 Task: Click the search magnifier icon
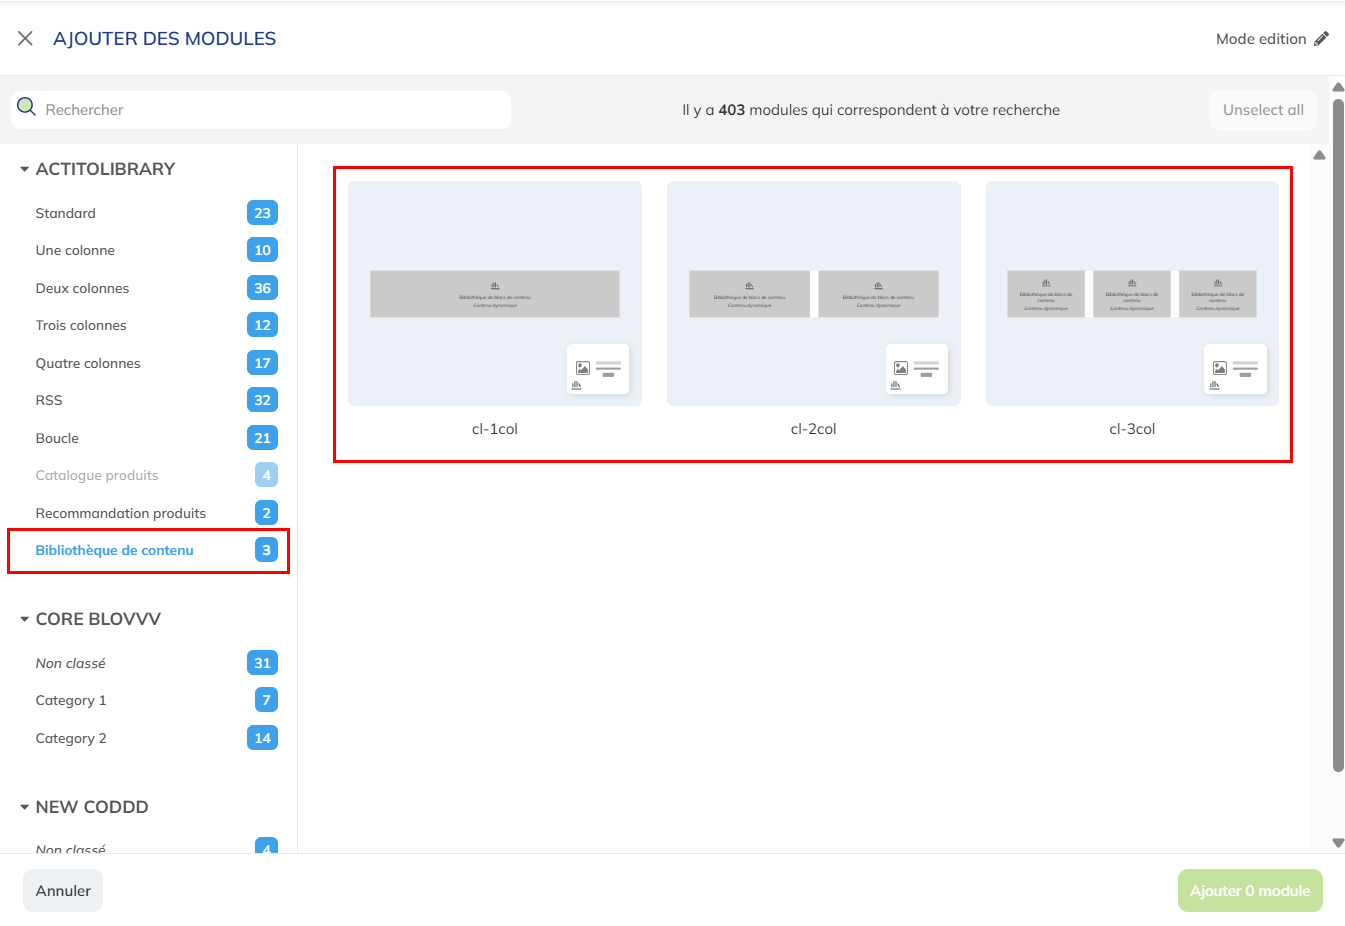27,106
